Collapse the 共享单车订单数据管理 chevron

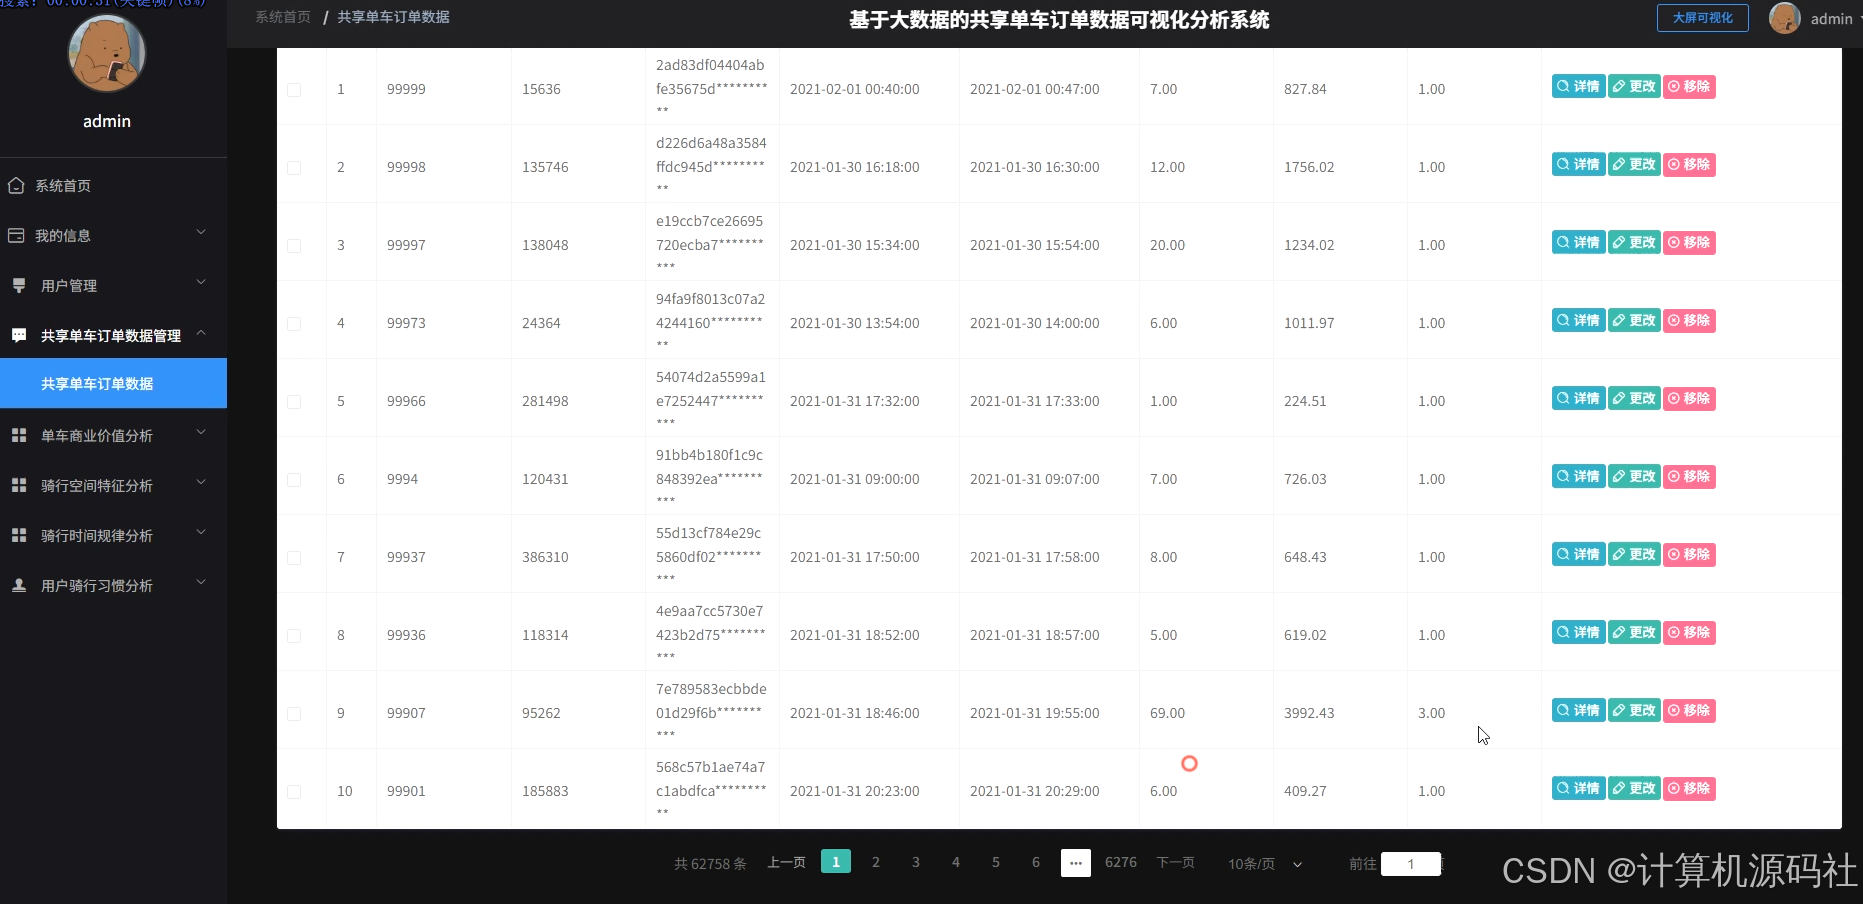(x=201, y=332)
